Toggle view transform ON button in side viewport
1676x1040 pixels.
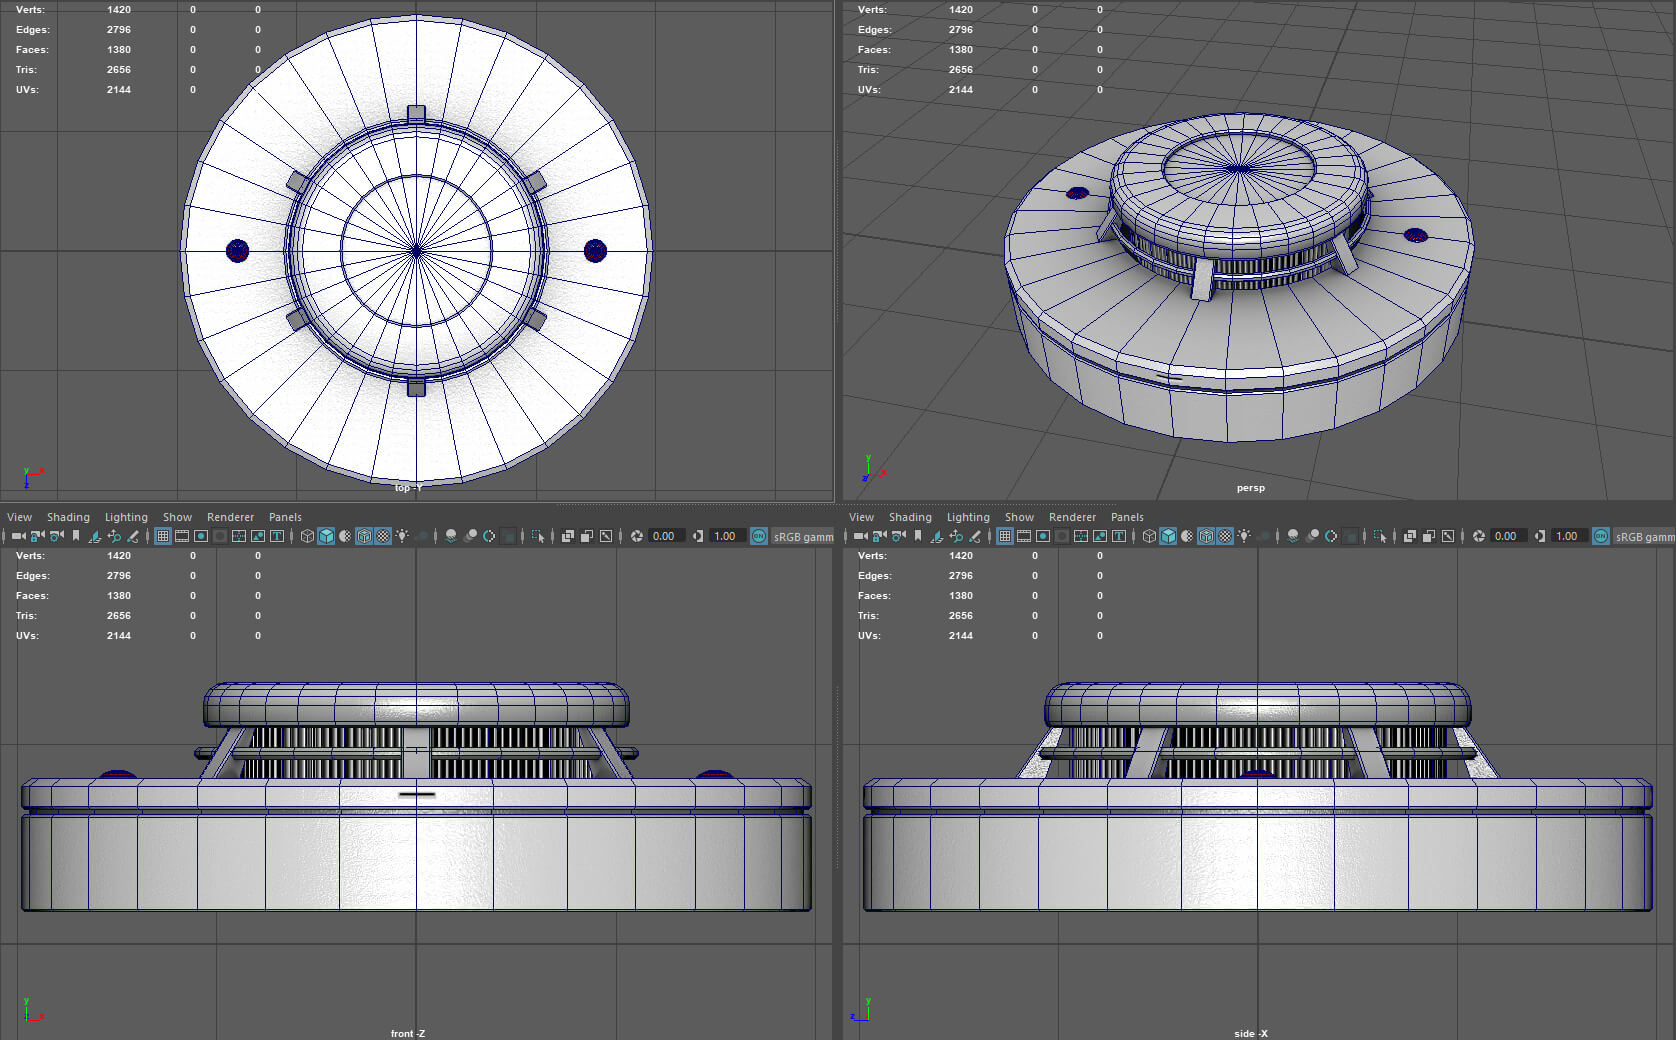pos(1601,536)
